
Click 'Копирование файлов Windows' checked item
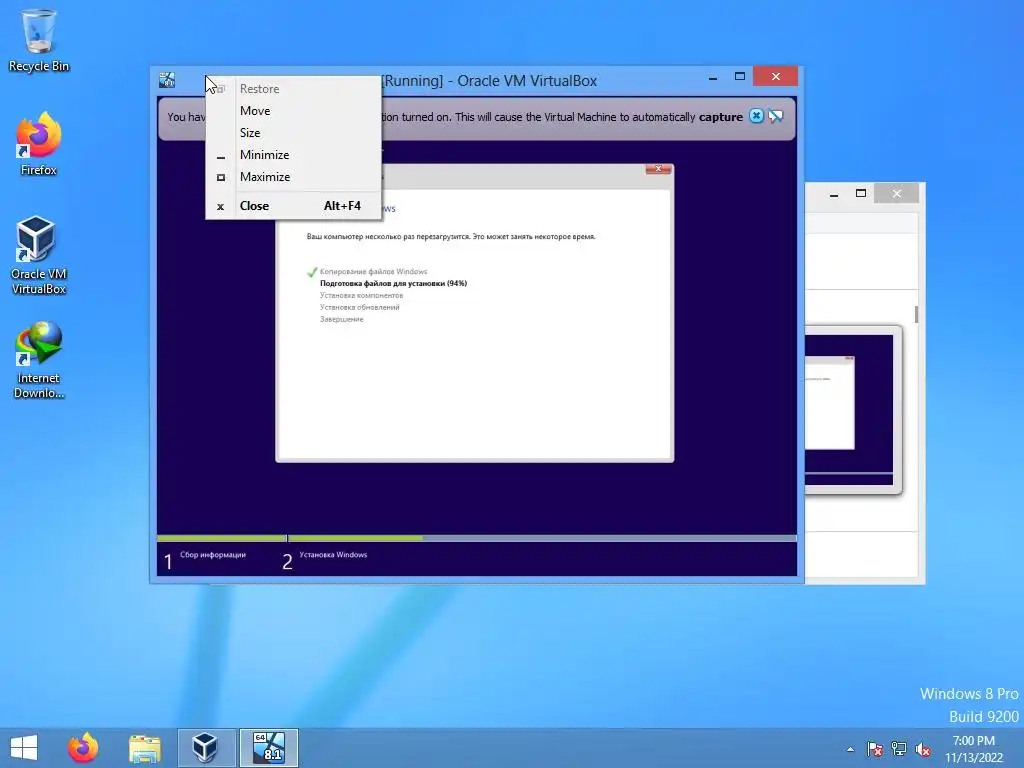[374, 272]
